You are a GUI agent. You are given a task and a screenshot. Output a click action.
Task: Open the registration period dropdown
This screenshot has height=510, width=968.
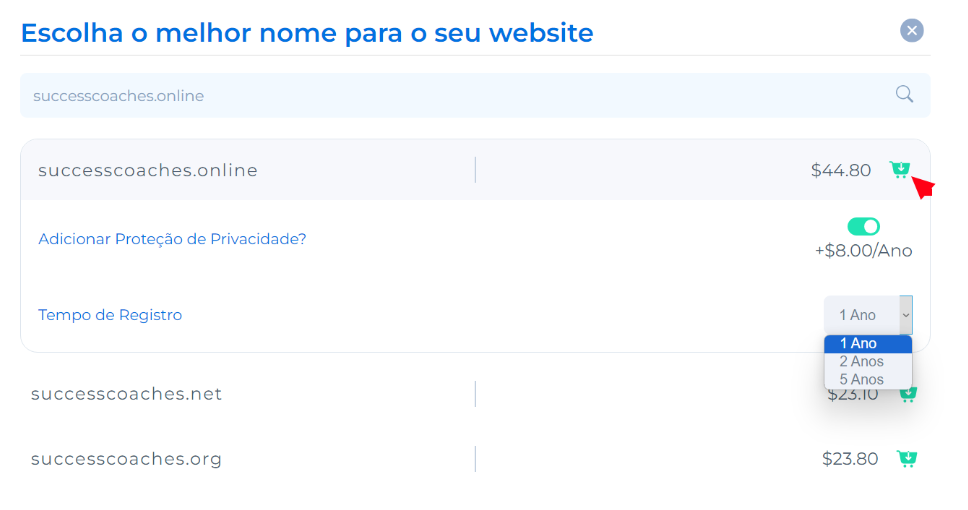(867, 315)
